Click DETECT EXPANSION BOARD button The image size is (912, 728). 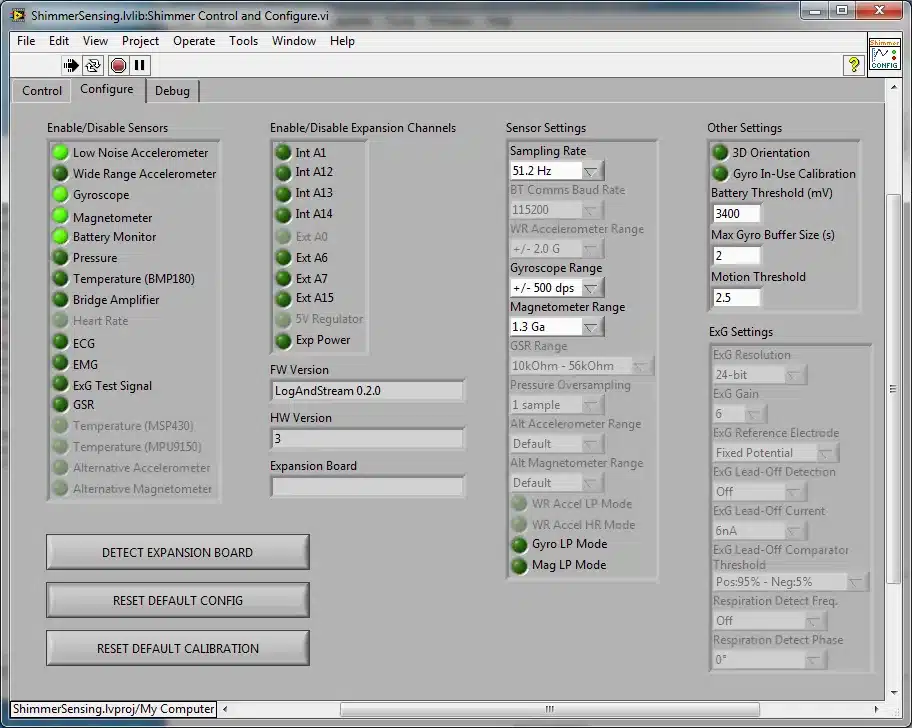pos(177,552)
